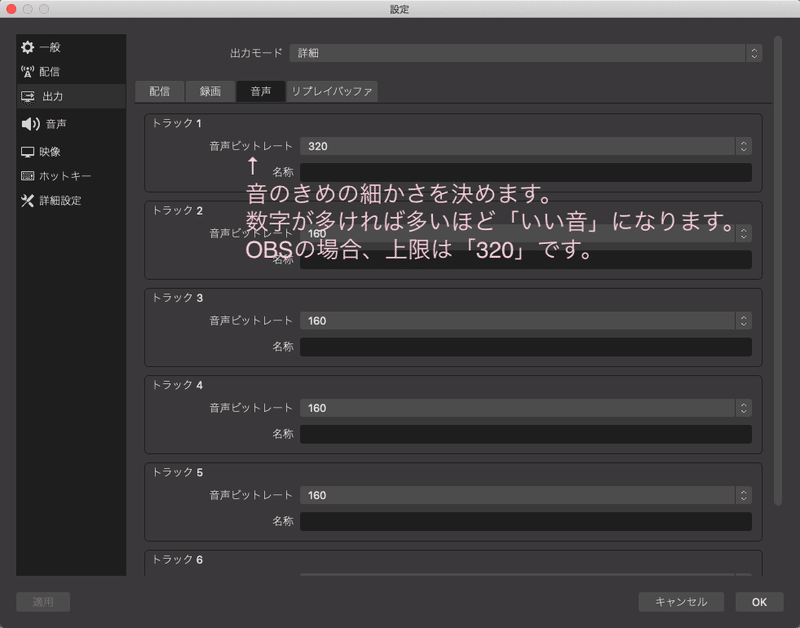Click the トラック 4 group title

click(178, 385)
